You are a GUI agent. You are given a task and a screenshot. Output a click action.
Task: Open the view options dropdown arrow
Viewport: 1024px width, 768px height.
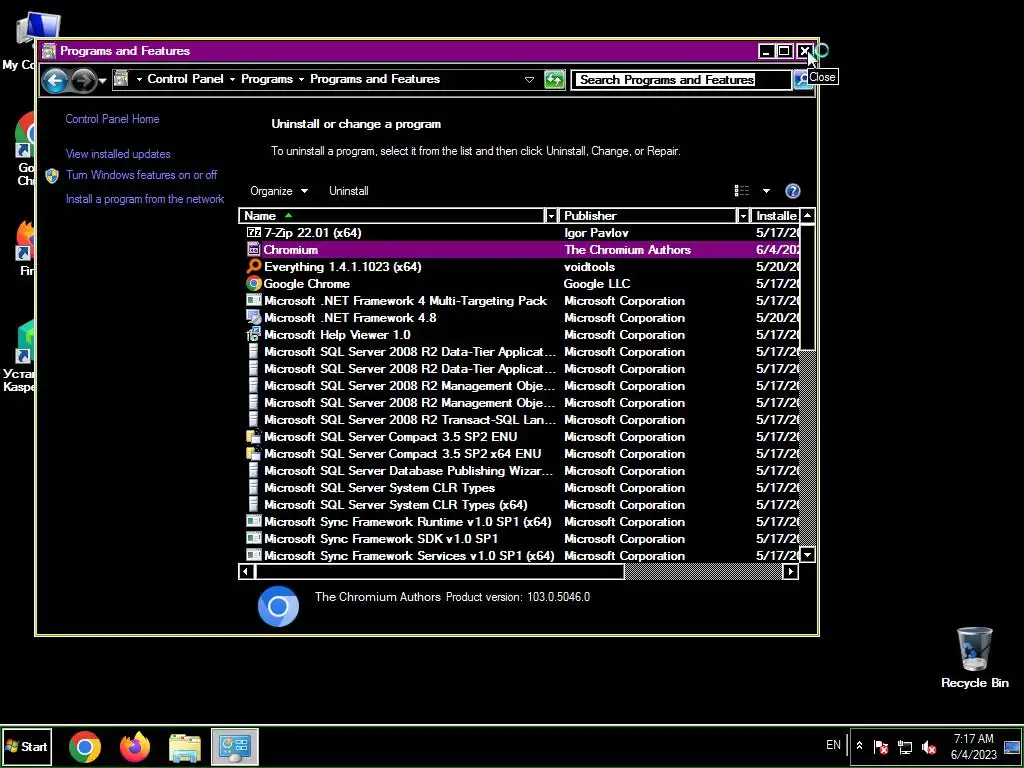766,191
